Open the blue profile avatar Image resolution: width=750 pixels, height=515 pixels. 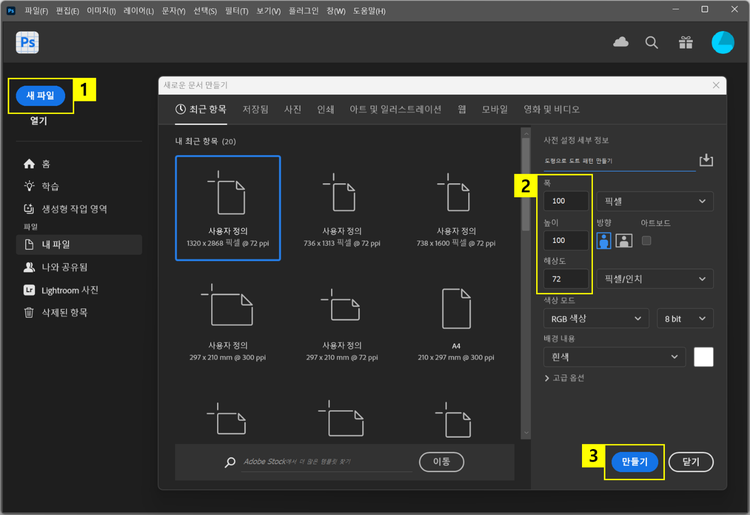(722, 43)
